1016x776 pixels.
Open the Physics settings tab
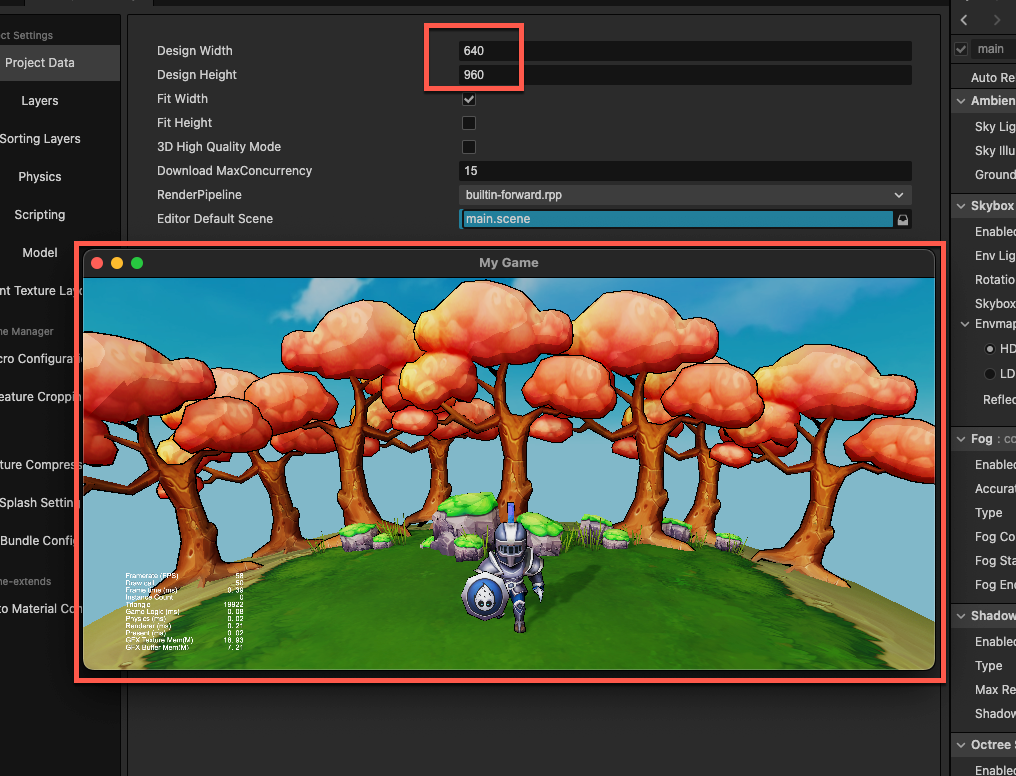tap(40, 177)
